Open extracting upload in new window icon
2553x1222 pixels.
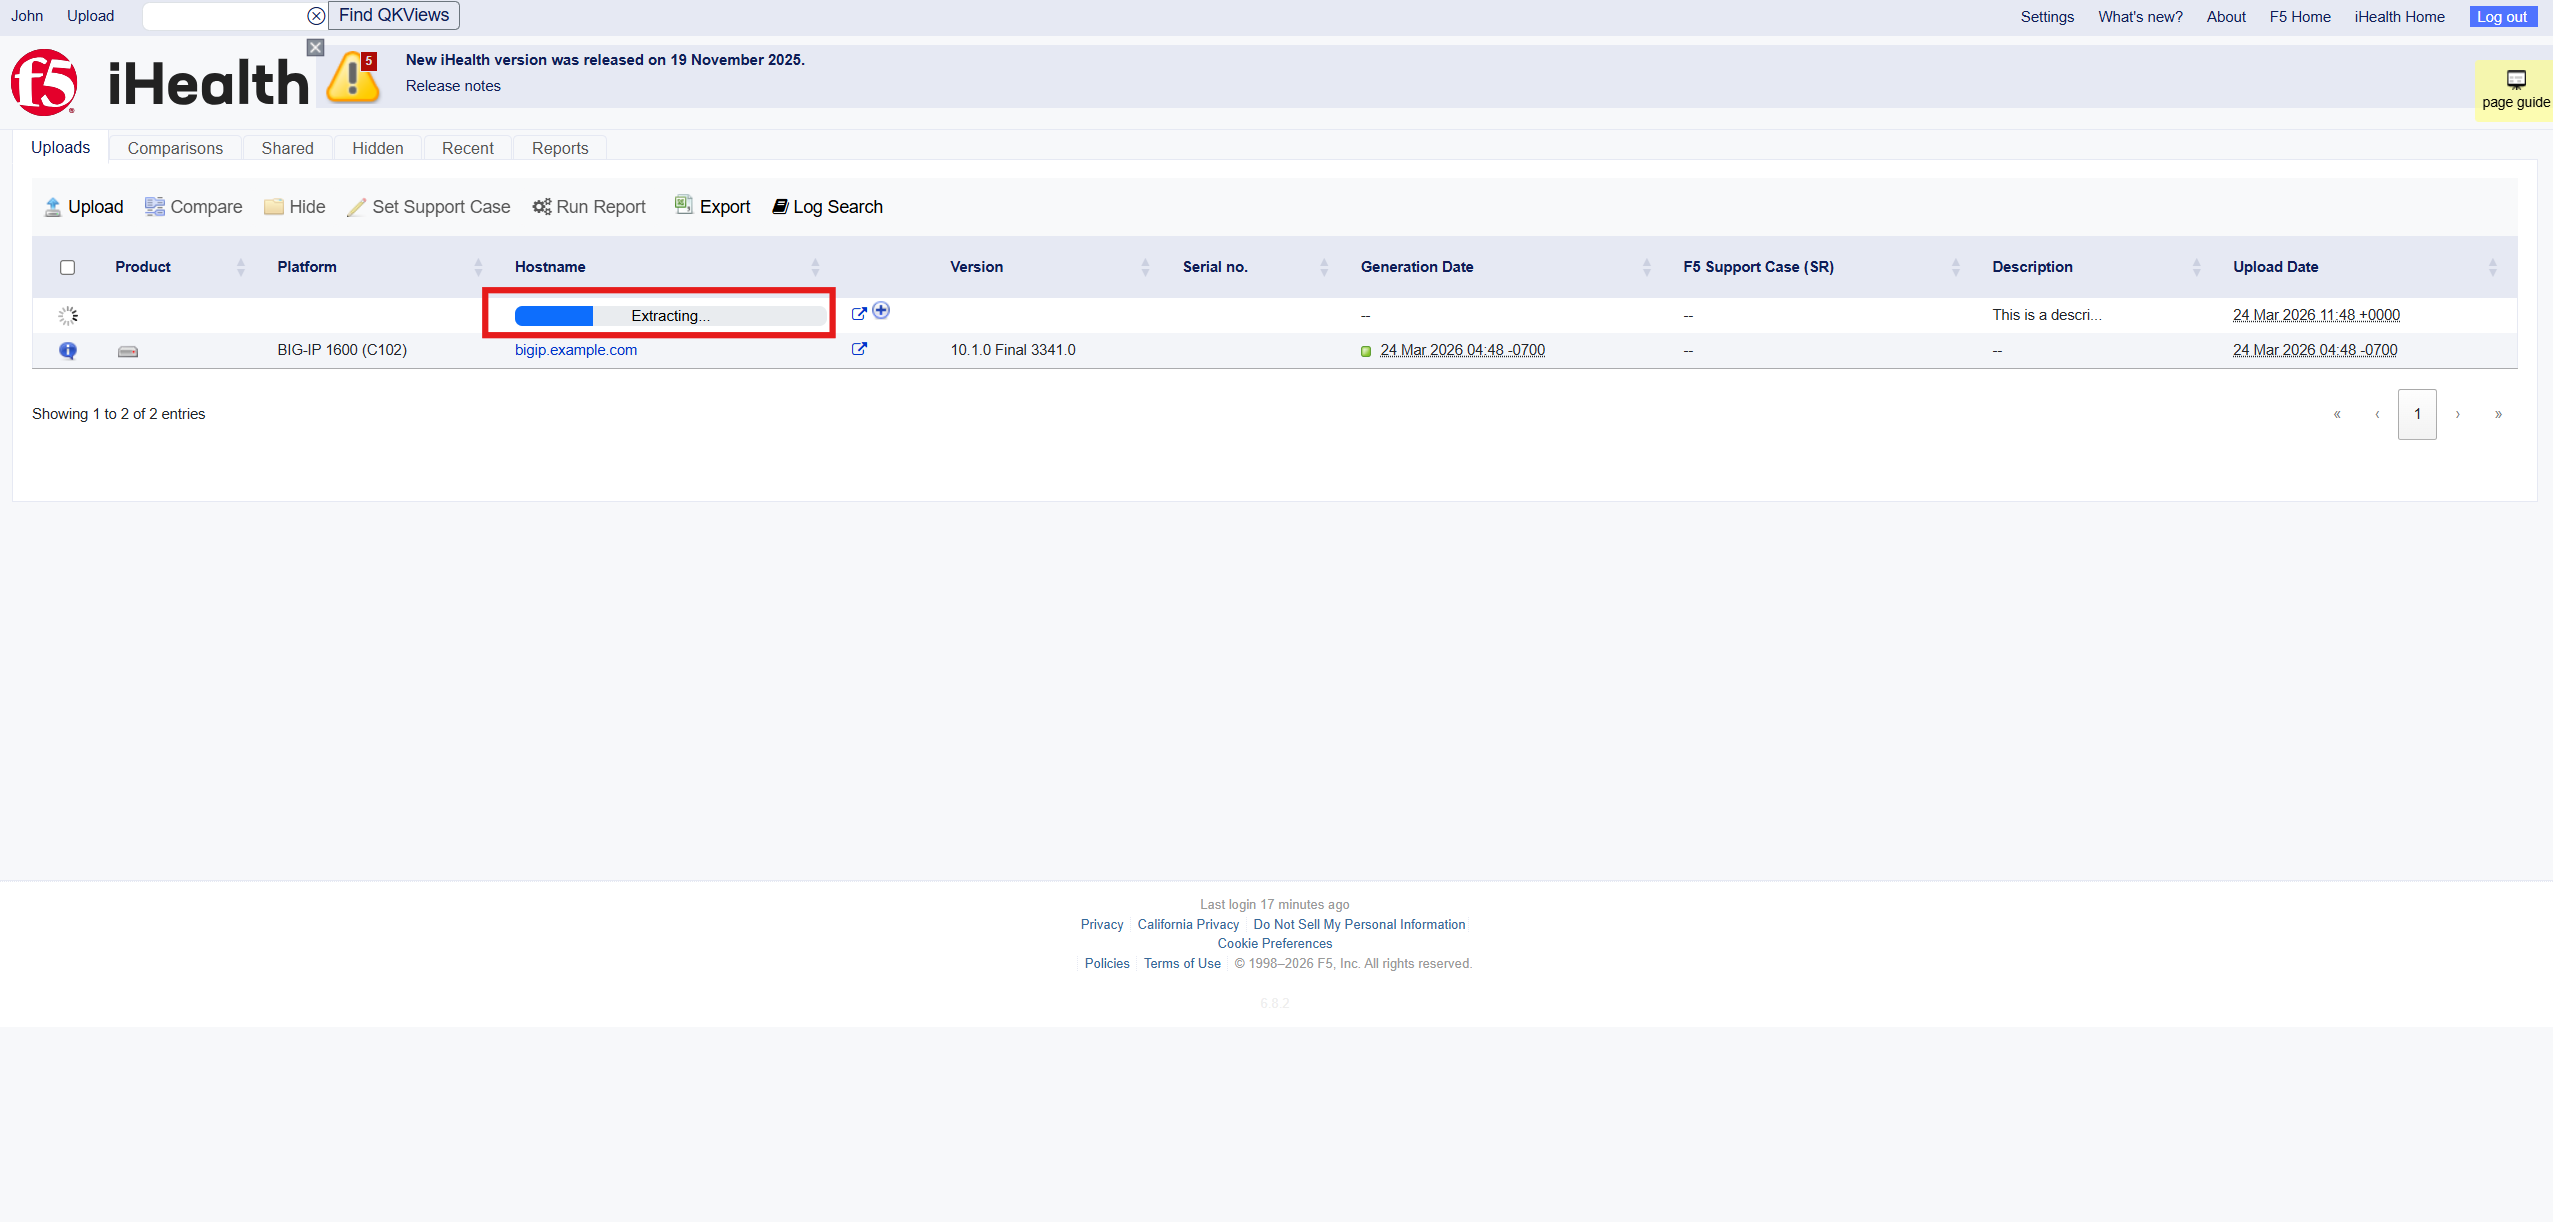(859, 314)
